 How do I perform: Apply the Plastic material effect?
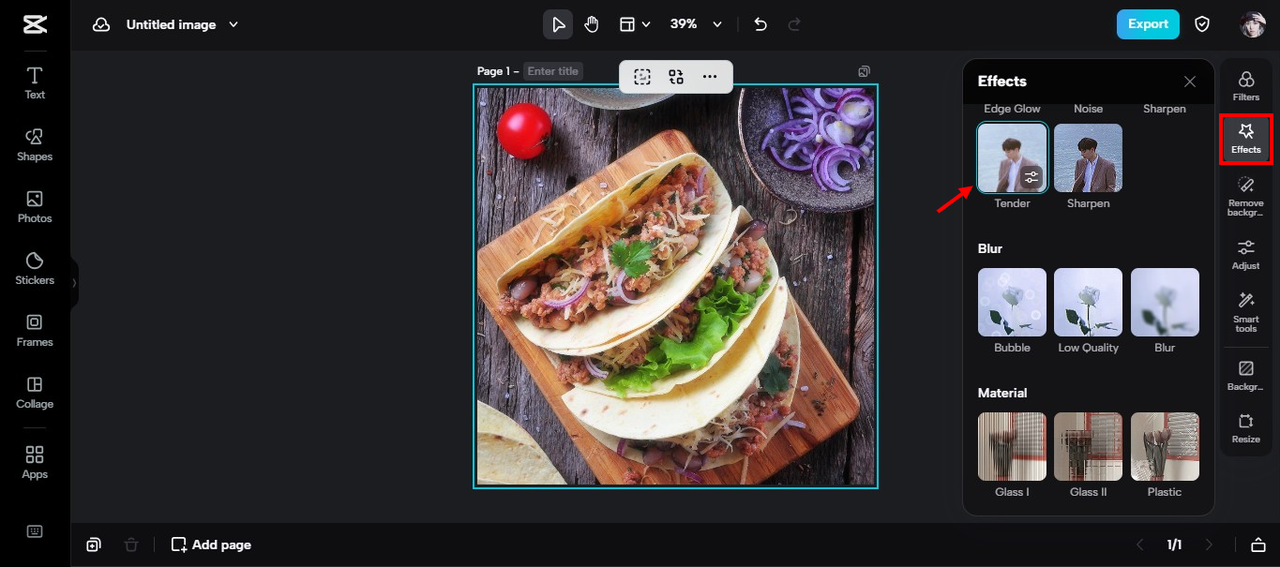1165,446
